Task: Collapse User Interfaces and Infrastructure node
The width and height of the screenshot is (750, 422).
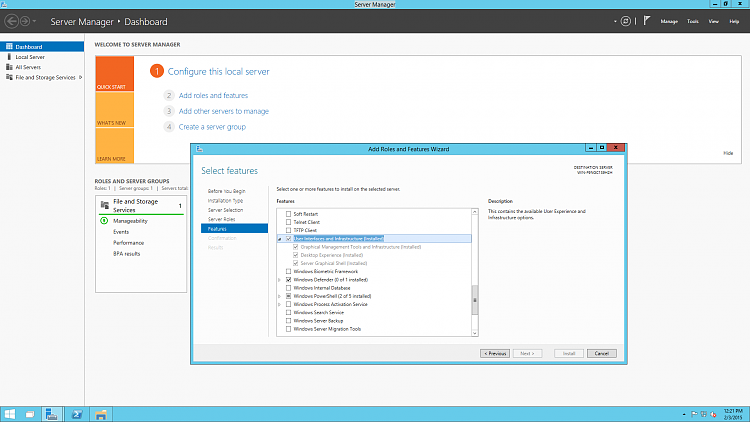Action: coord(280,239)
